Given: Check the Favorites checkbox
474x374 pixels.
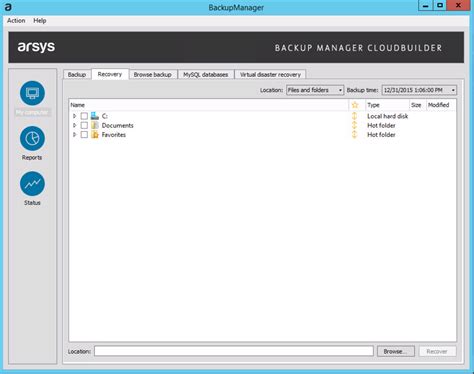Looking at the screenshot, I should tap(84, 135).
